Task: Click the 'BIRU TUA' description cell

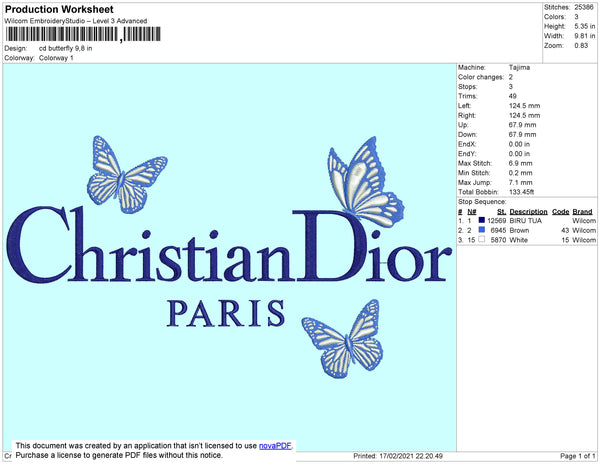Action: (x=525, y=221)
